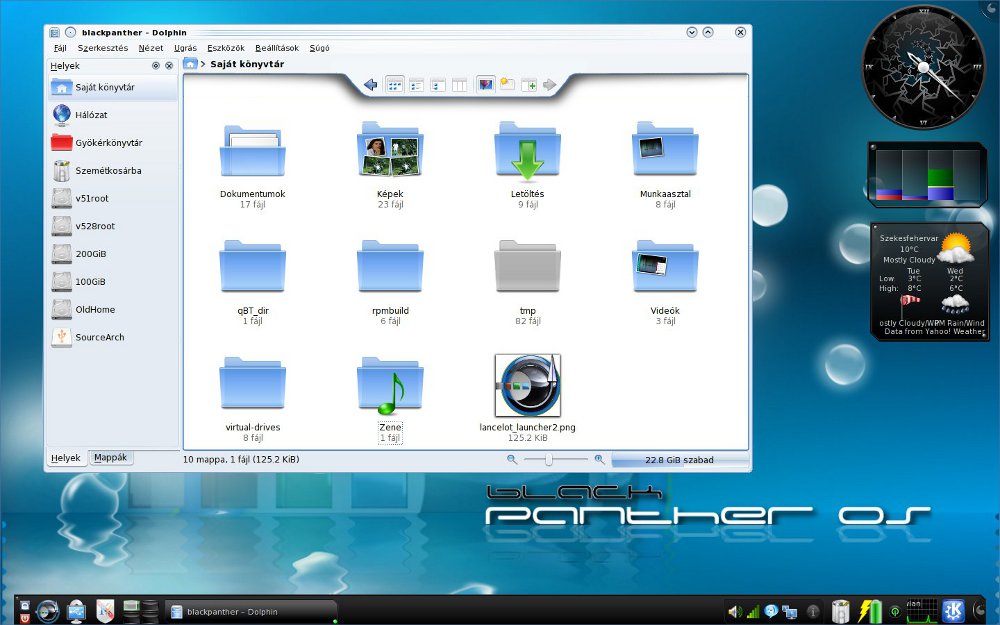Click the zoom out magnifier icon
This screenshot has width=1000, height=625.
(x=511, y=459)
